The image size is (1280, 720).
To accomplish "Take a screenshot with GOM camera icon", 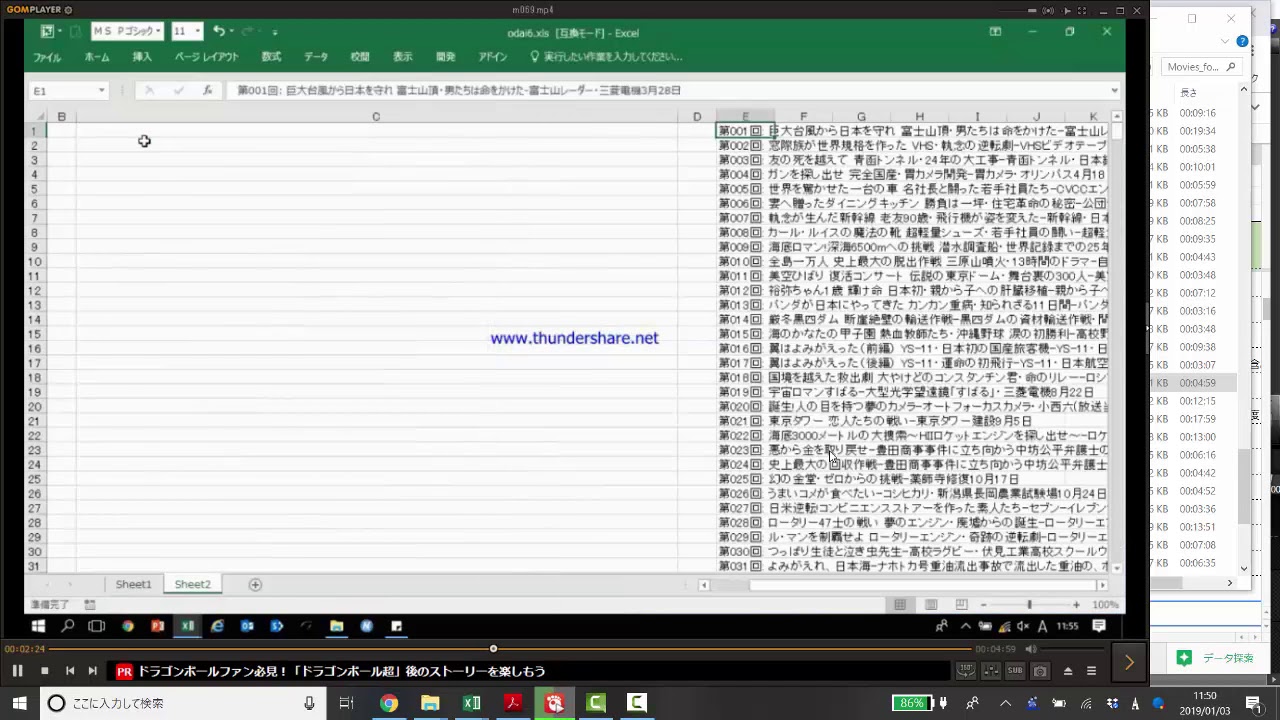I will coord(1040,671).
